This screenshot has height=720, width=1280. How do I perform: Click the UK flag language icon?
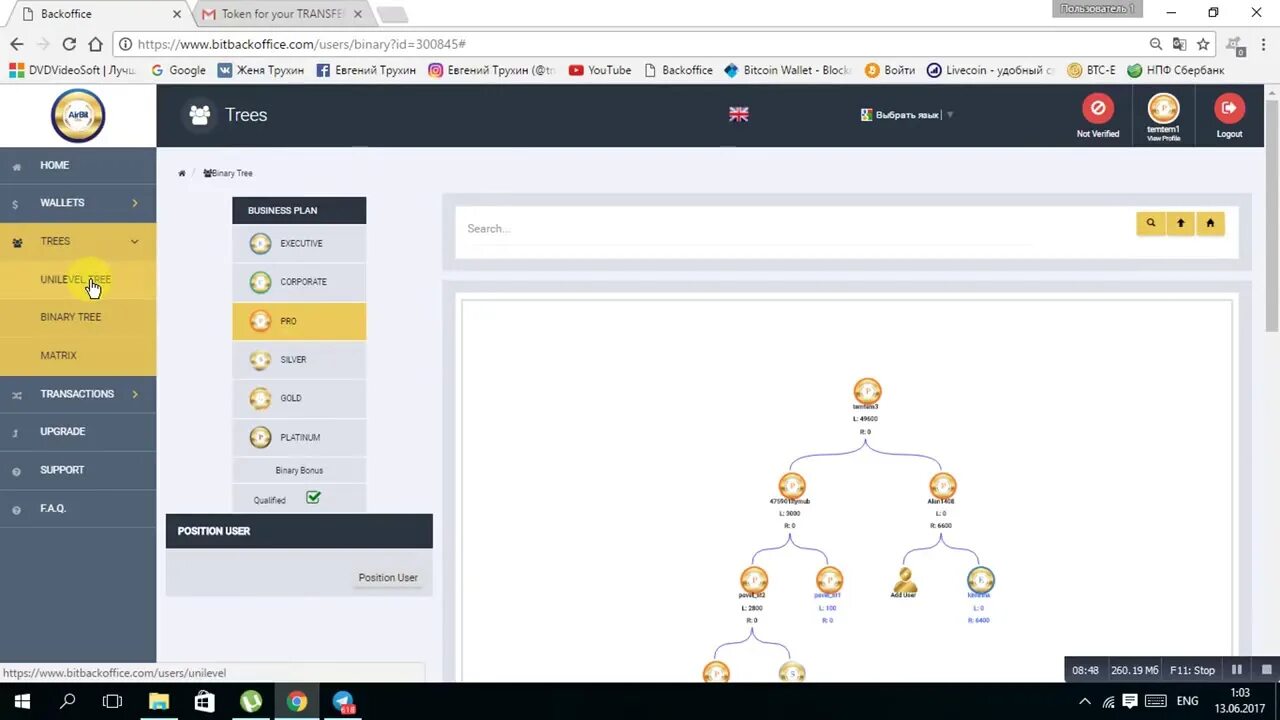(739, 114)
